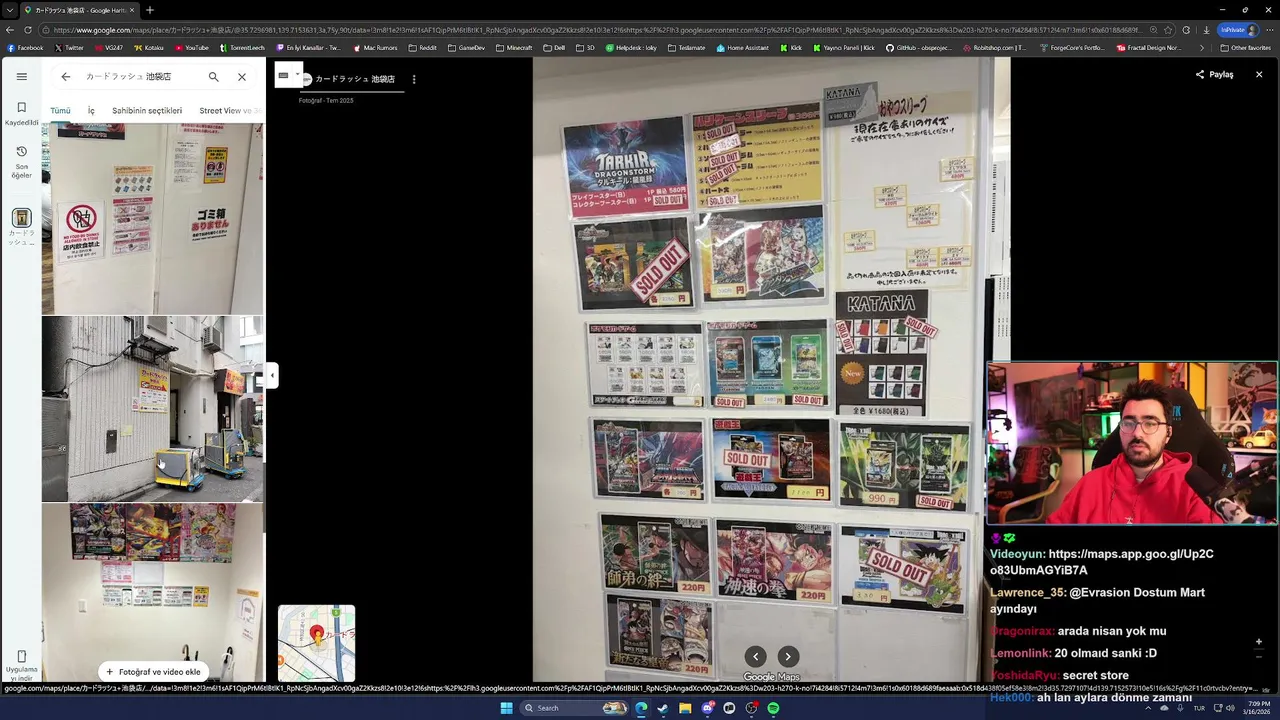Open the Minecraft bookmarks folder
Screen dimensions: 1280x720
tap(514, 47)
